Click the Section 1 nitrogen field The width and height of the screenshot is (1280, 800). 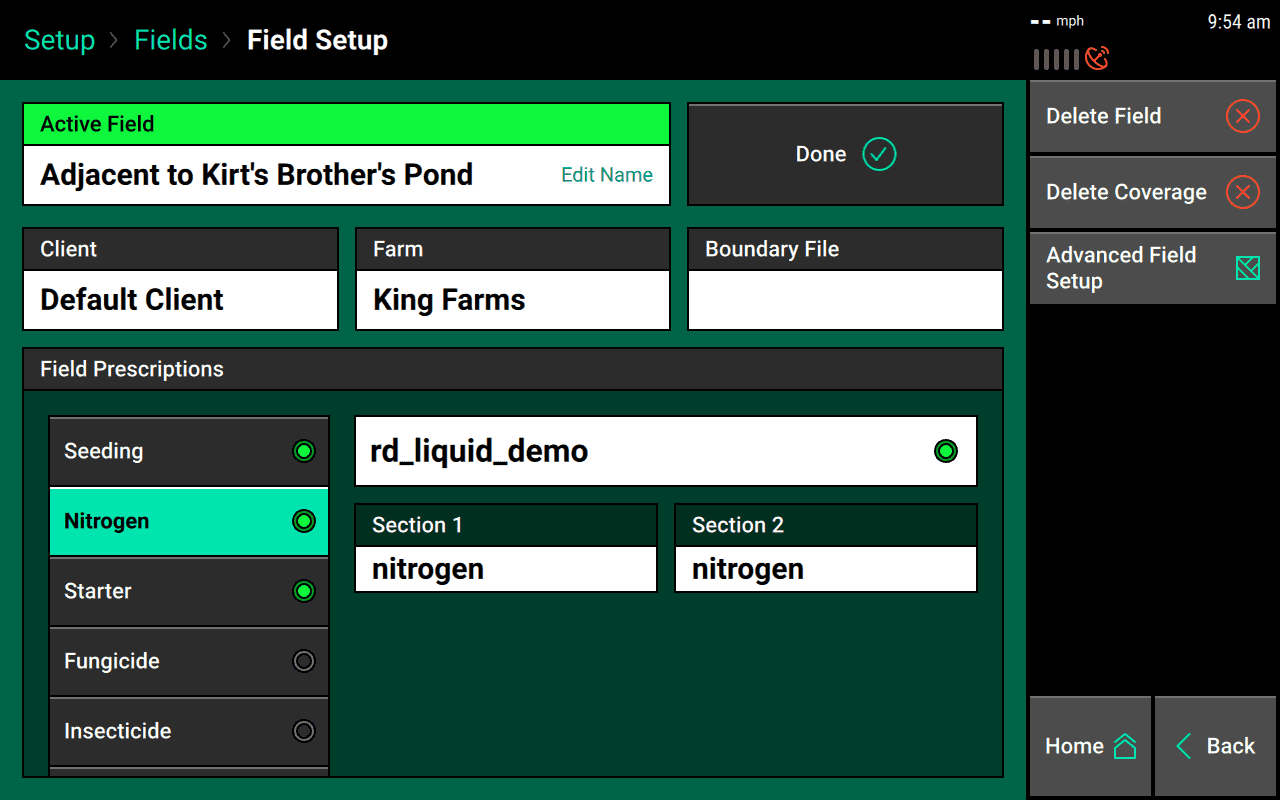pyautogui.click(x=505, y=569)
